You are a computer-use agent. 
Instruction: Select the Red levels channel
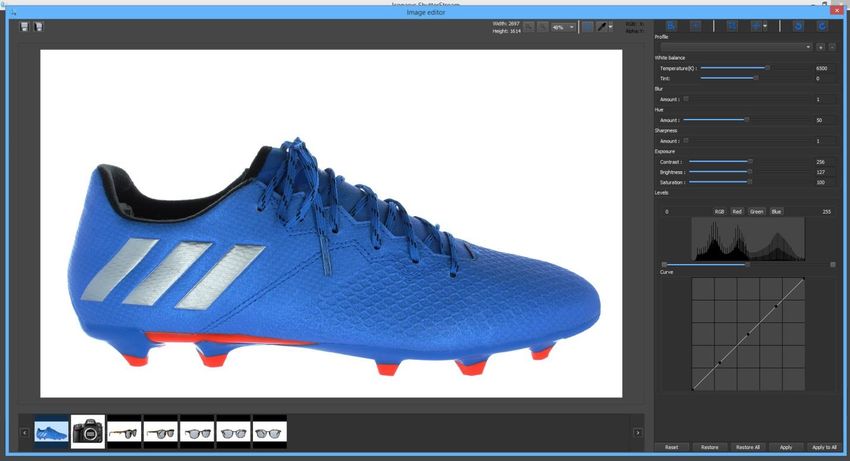point(737,212)
